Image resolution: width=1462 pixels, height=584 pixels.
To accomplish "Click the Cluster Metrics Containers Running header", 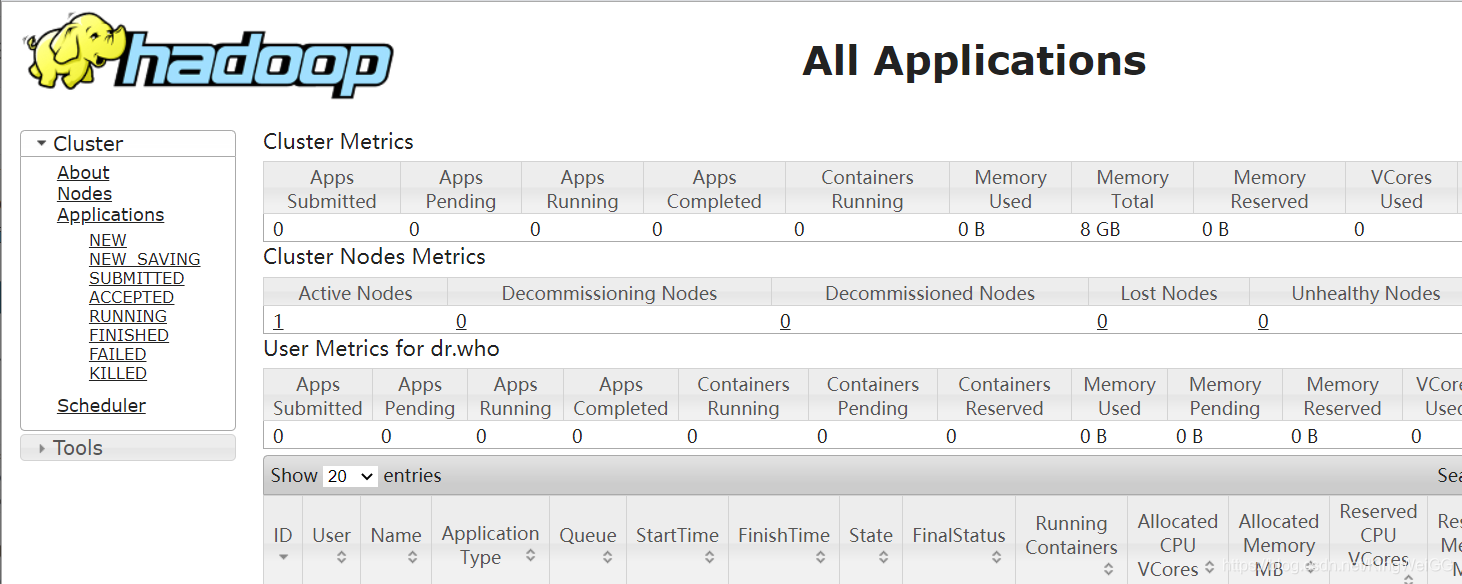I will (x=867, y=189).
